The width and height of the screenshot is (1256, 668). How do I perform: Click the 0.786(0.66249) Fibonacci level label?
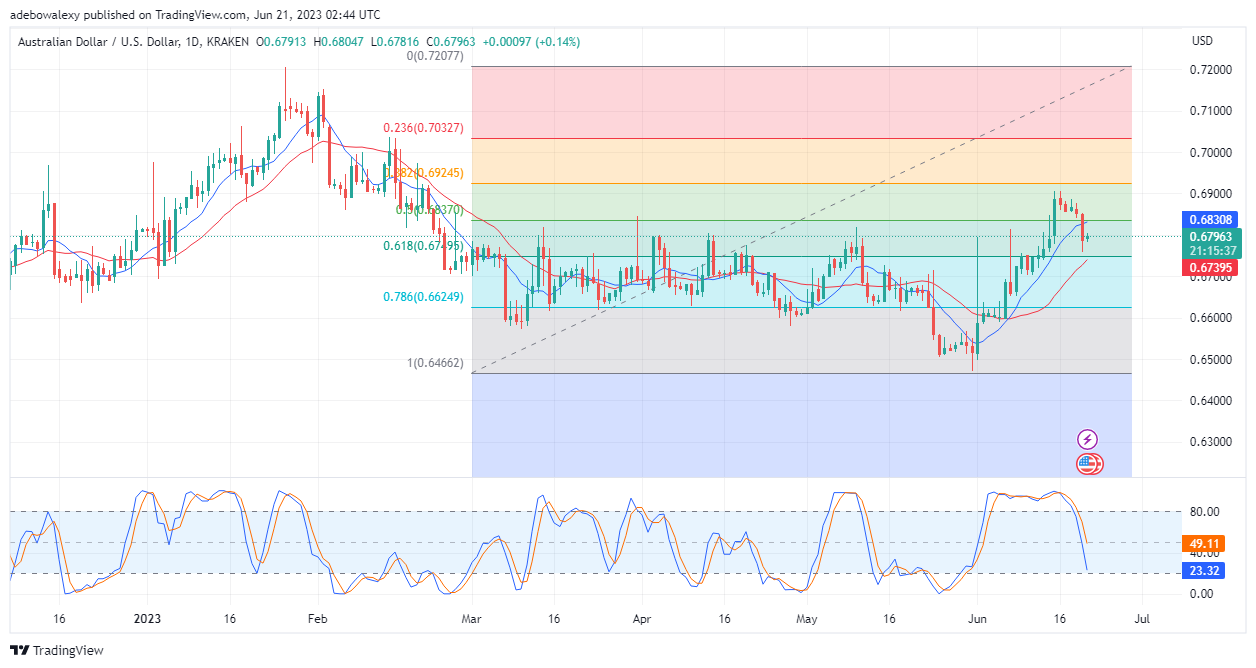tap(425, 297)
